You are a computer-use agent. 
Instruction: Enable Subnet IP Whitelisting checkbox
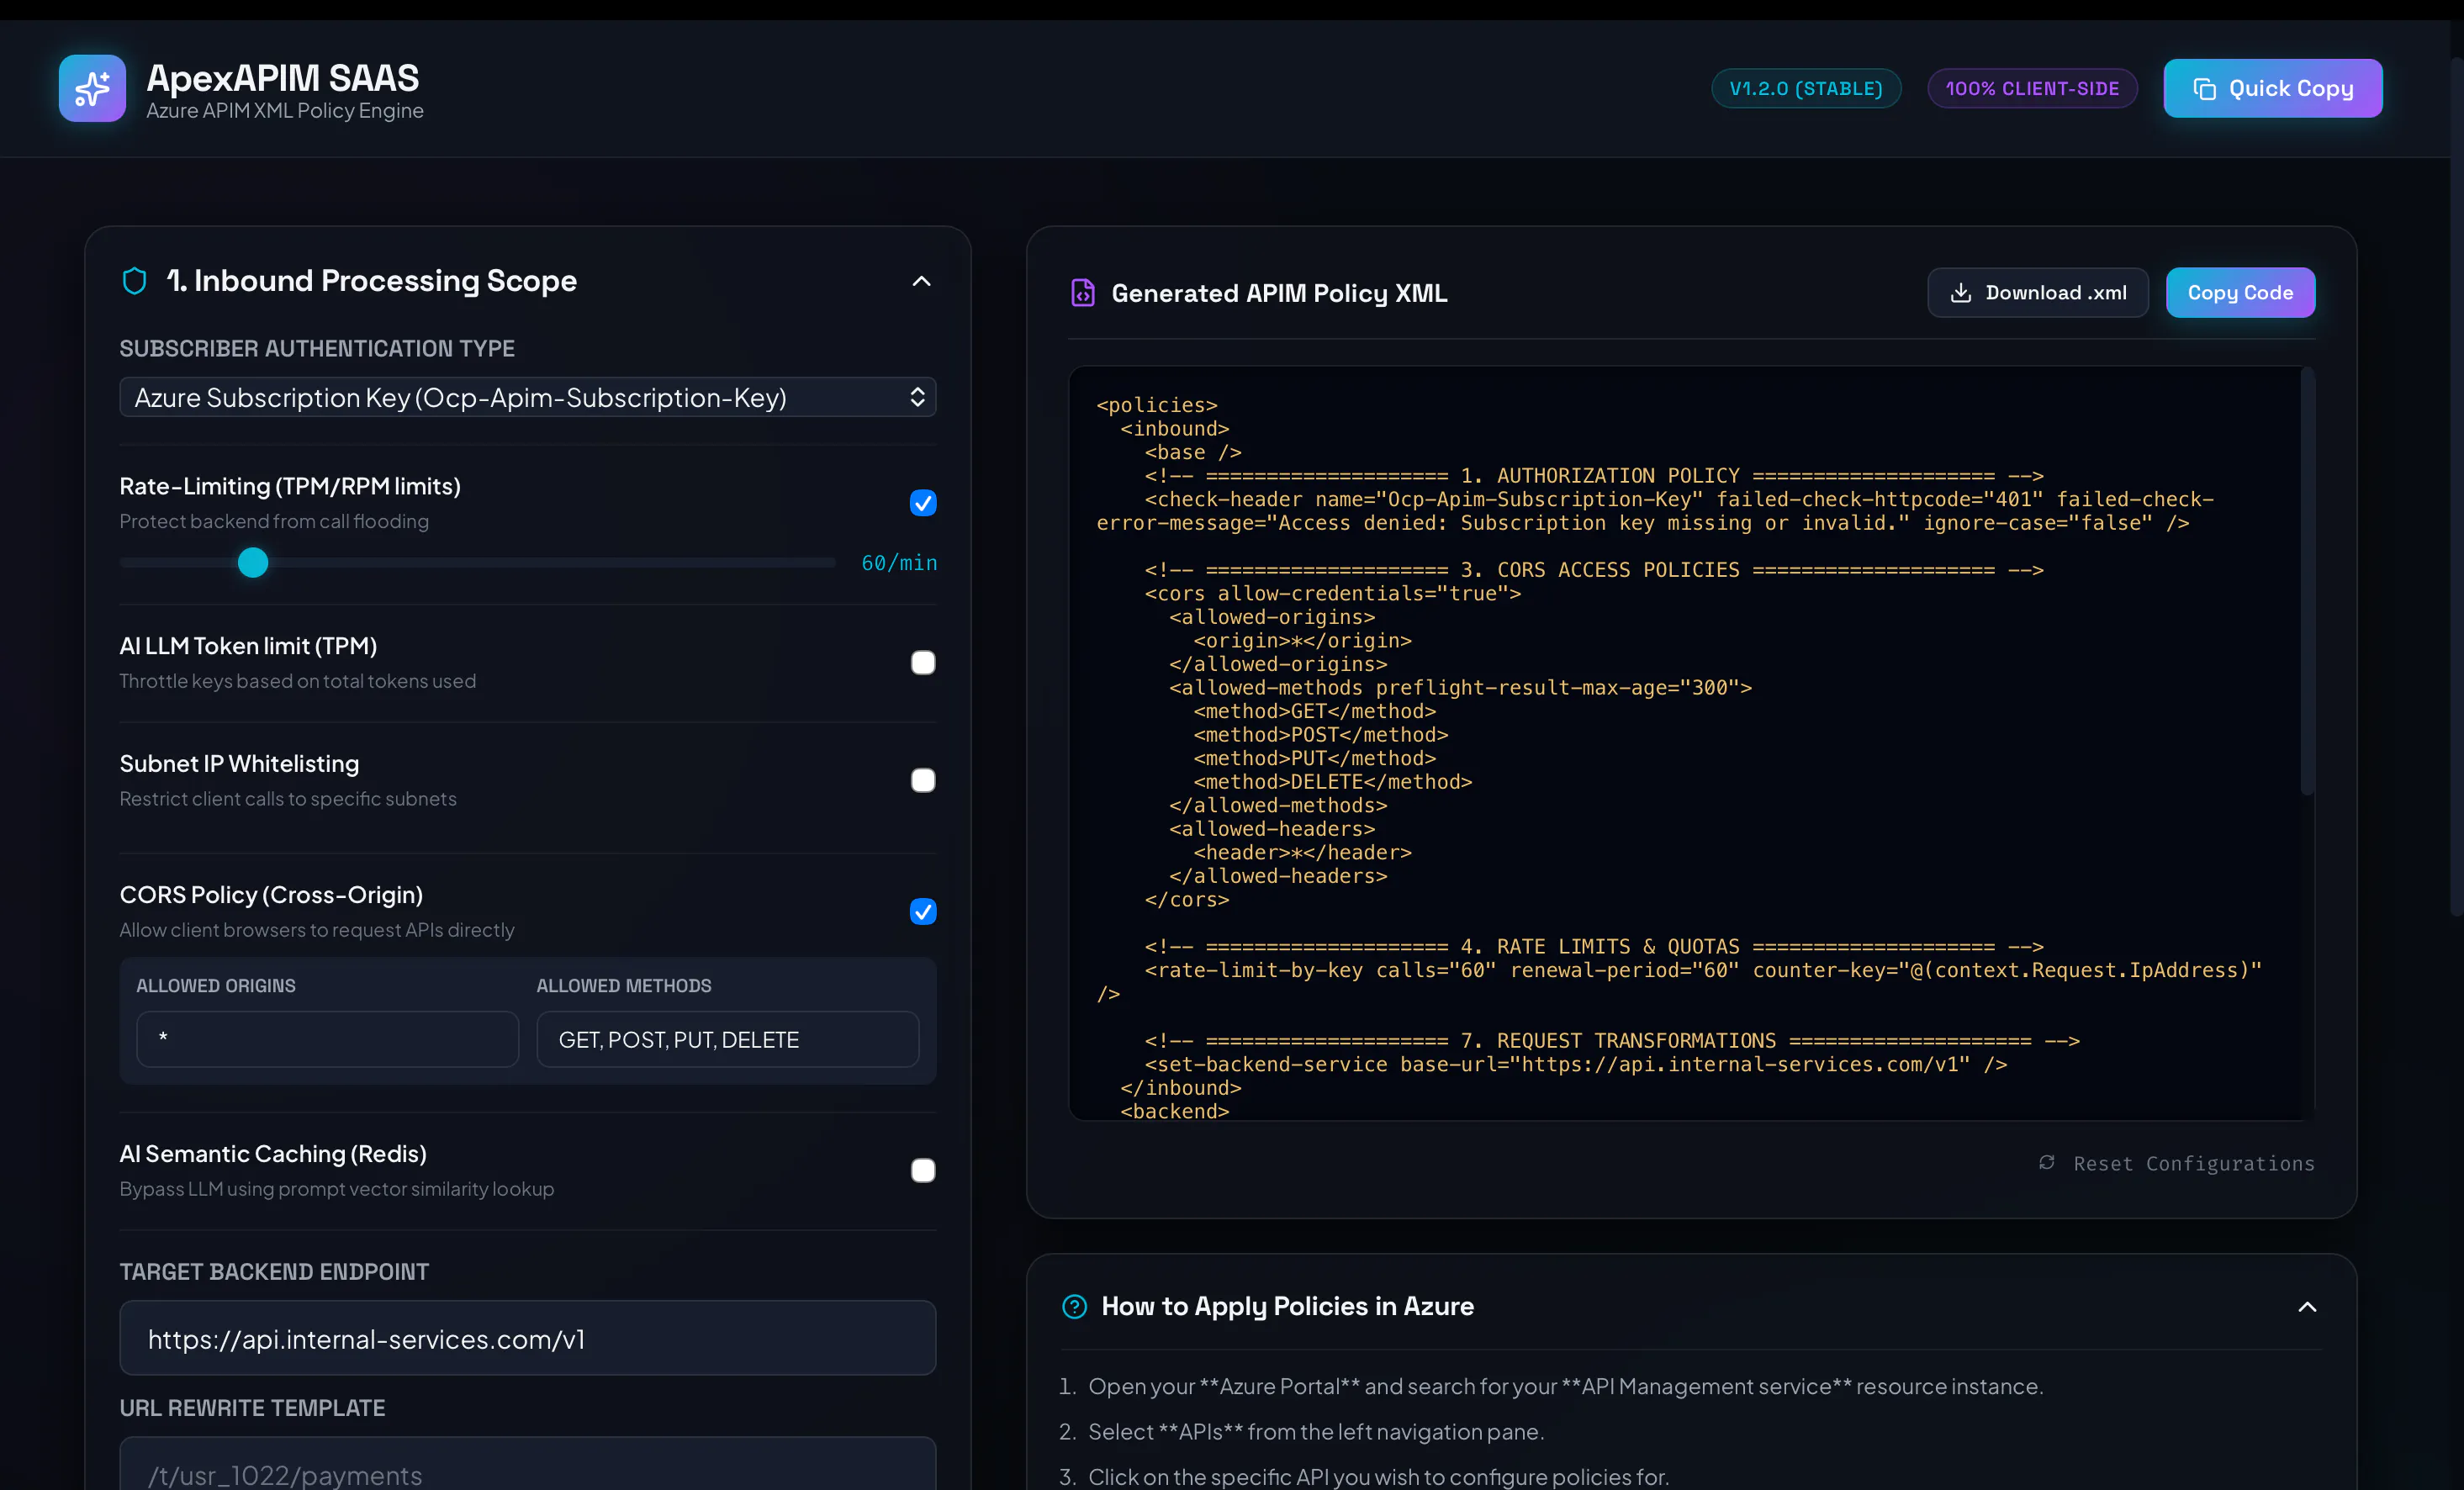tap(923, 780)
